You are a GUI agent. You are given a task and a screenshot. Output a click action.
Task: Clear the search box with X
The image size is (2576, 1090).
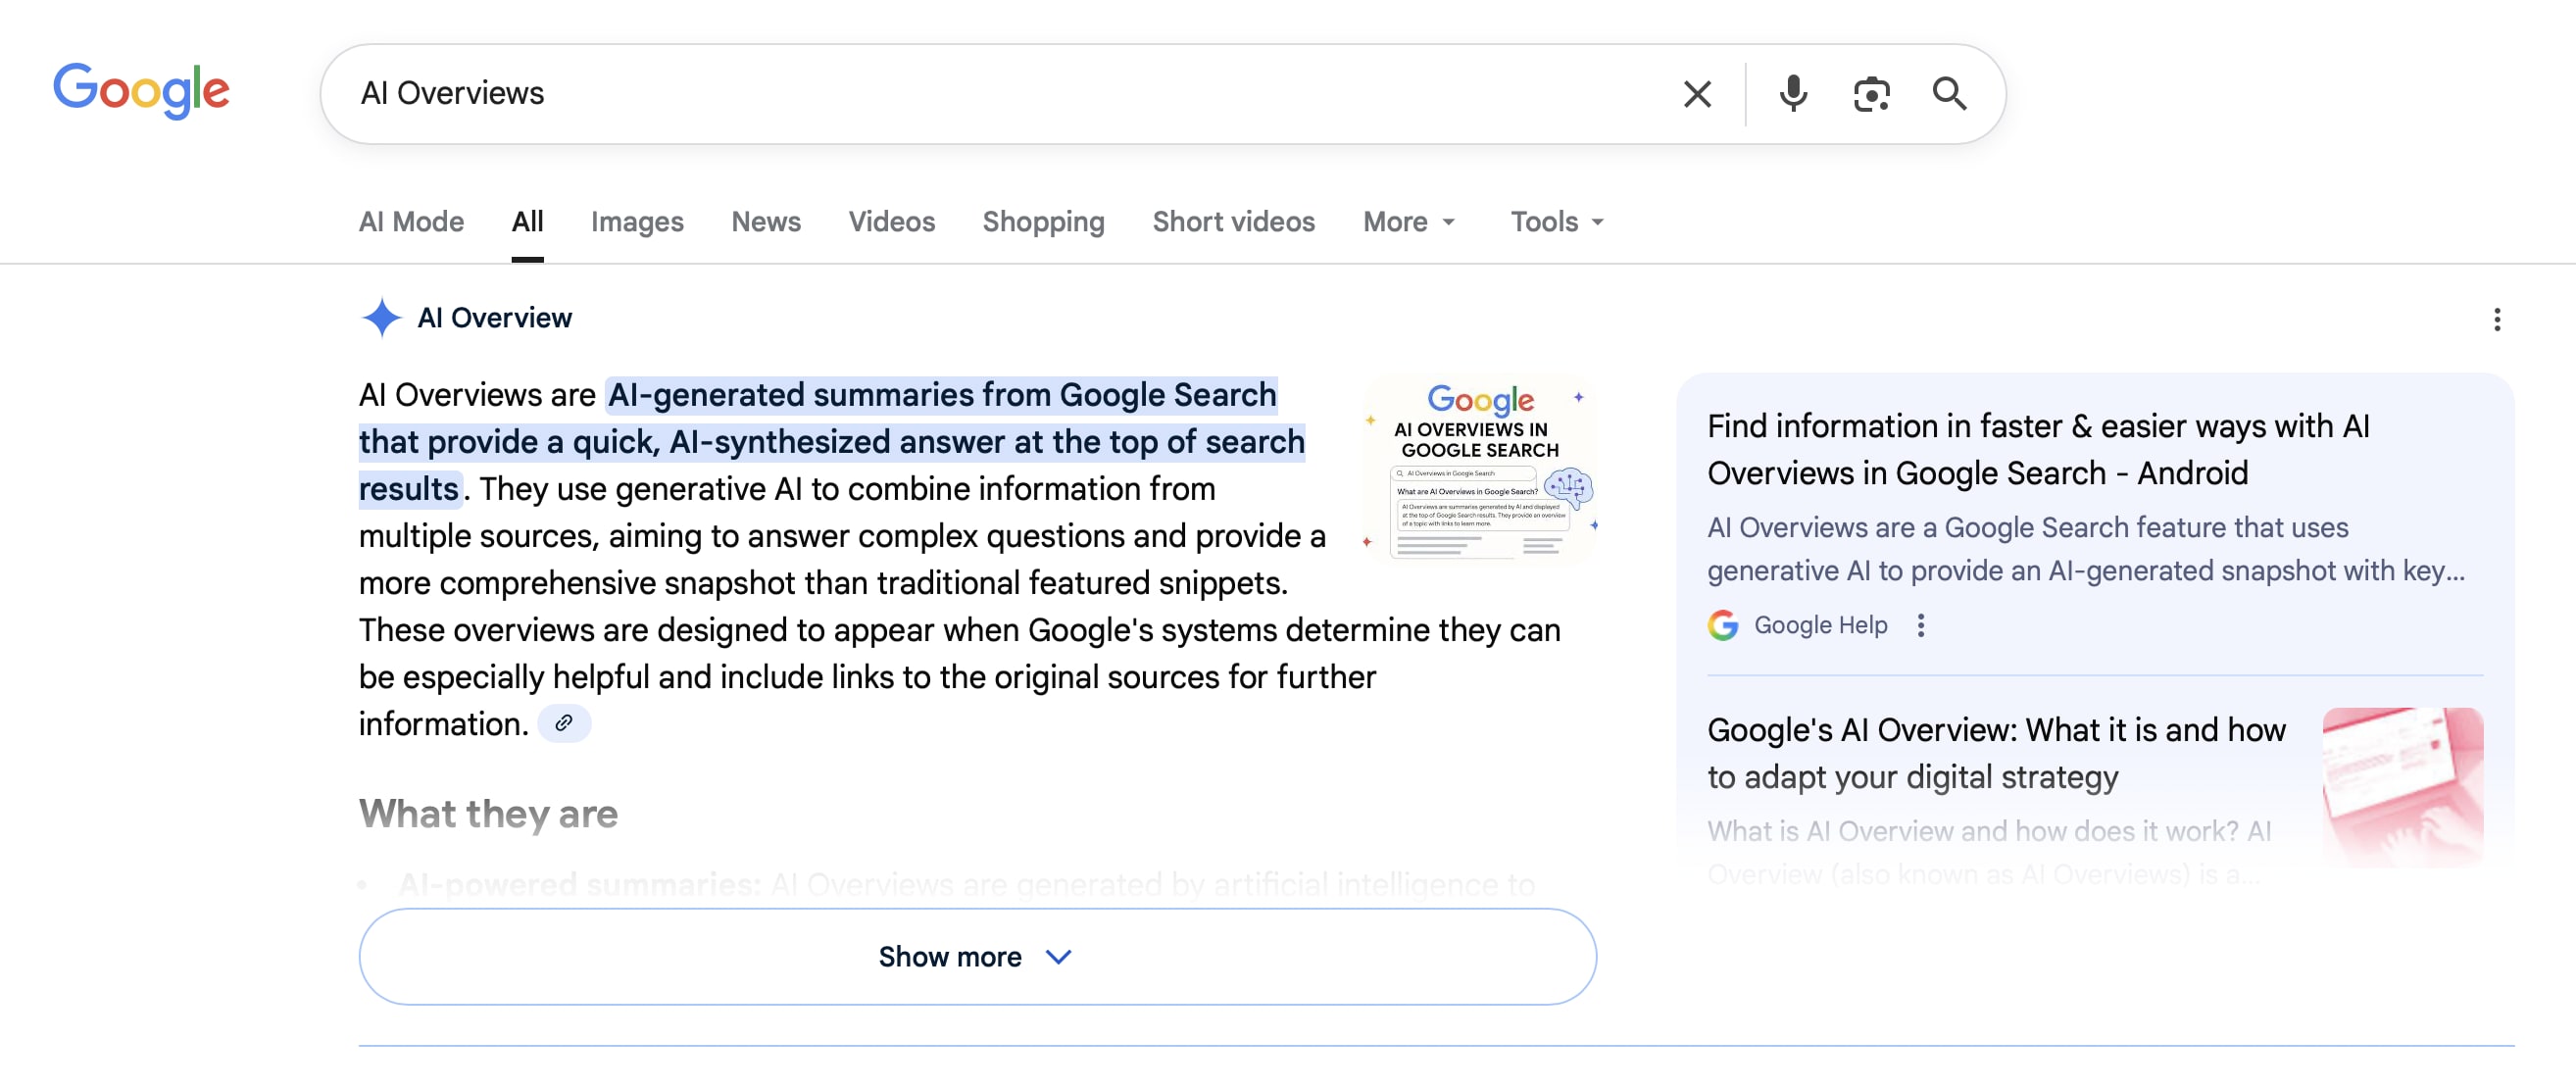pos(1697,94)
